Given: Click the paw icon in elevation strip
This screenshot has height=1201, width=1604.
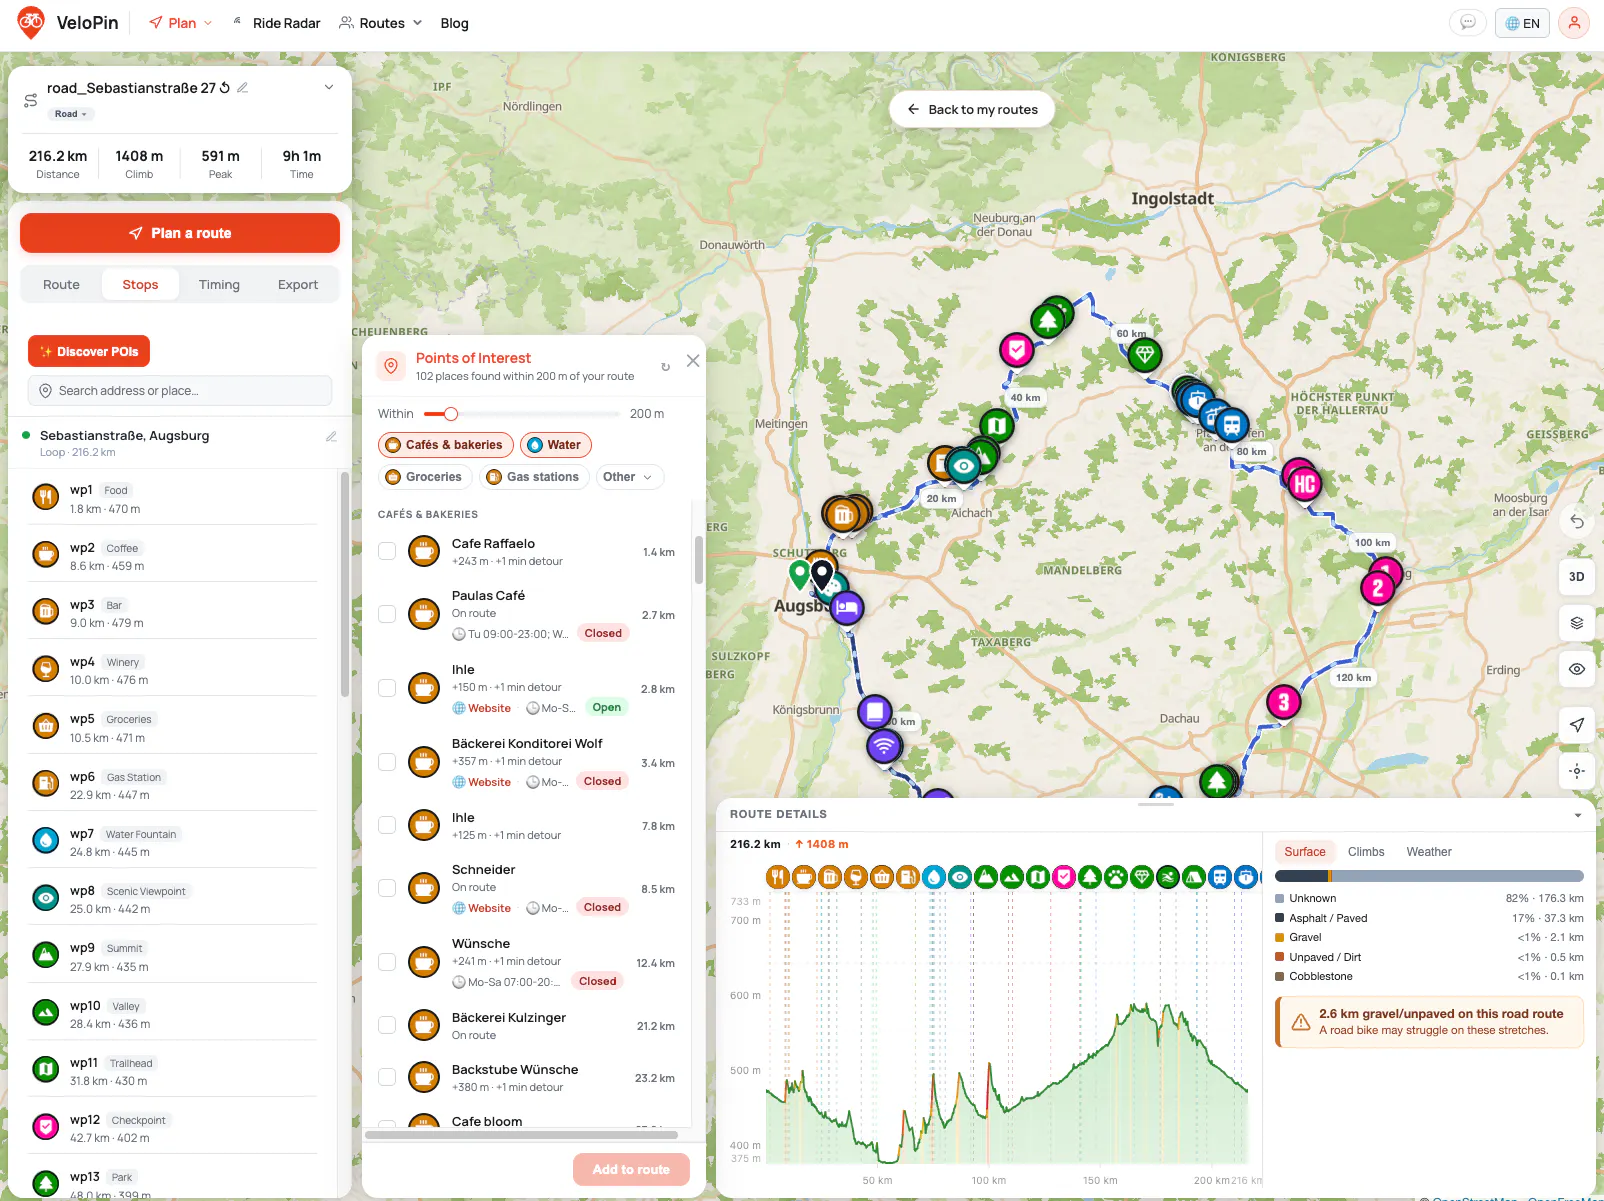Looking at the screenshot, I should (x=1116, y=877).
